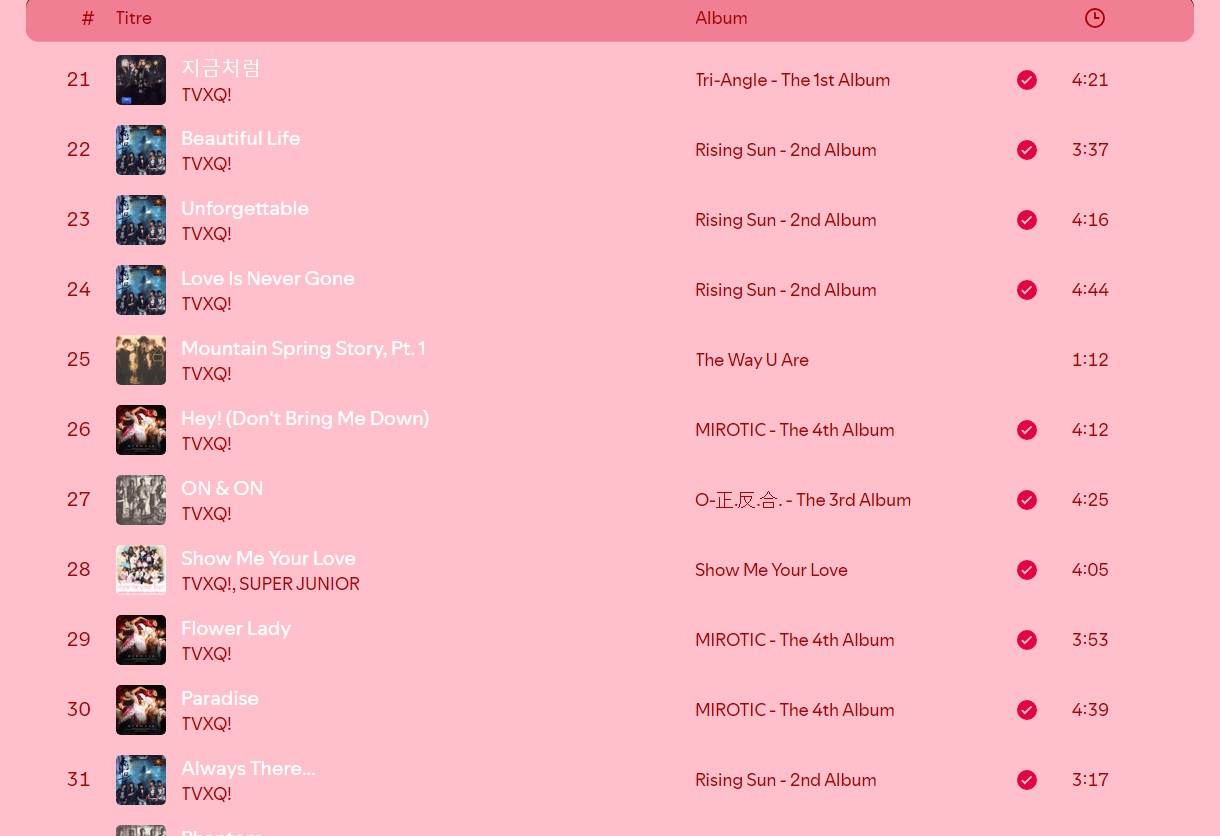Click cover thumbnail of Love Is Never Gone
The image size is (1220, 836).
141,290
